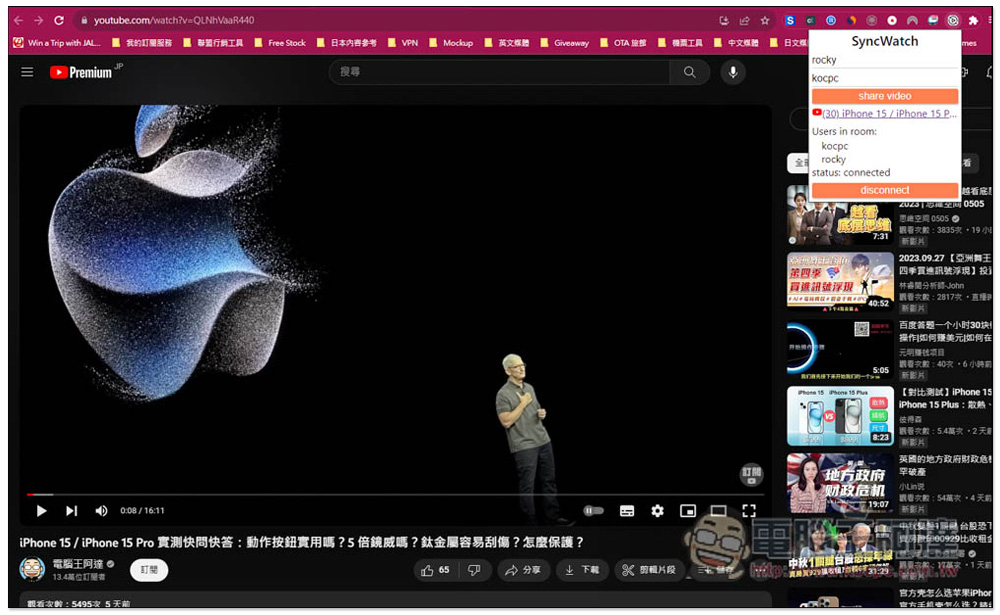Enable miniplayer mode
Screen dimensions: 1000x615
688,511
